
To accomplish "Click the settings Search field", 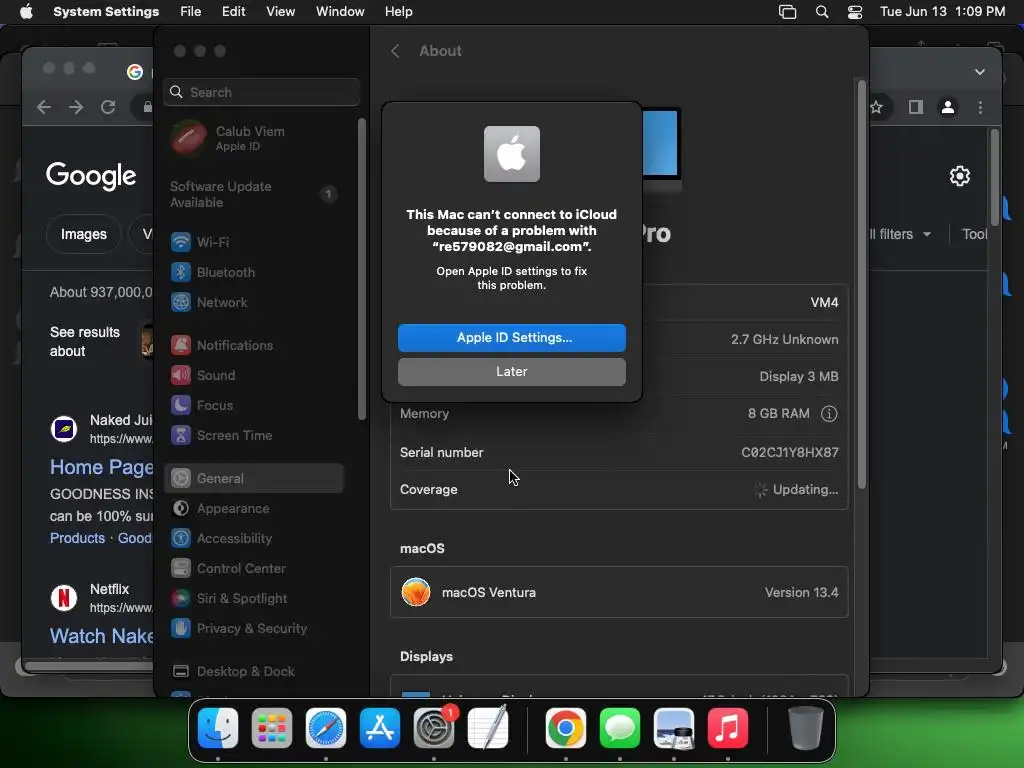I will pos(261,92).
